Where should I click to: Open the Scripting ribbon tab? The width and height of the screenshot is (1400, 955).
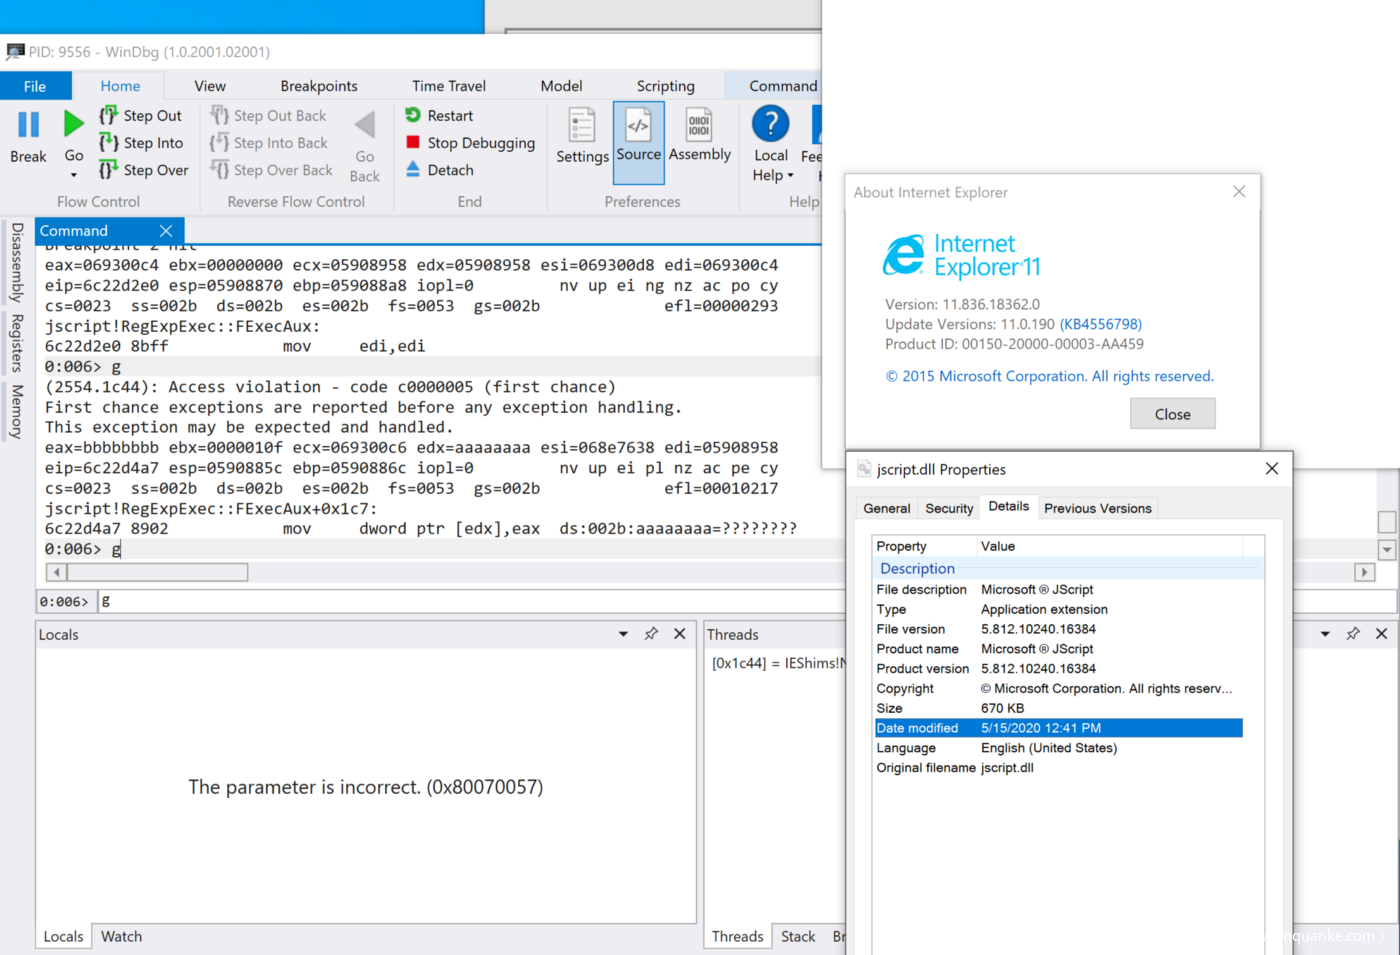(x=665, y=86)
